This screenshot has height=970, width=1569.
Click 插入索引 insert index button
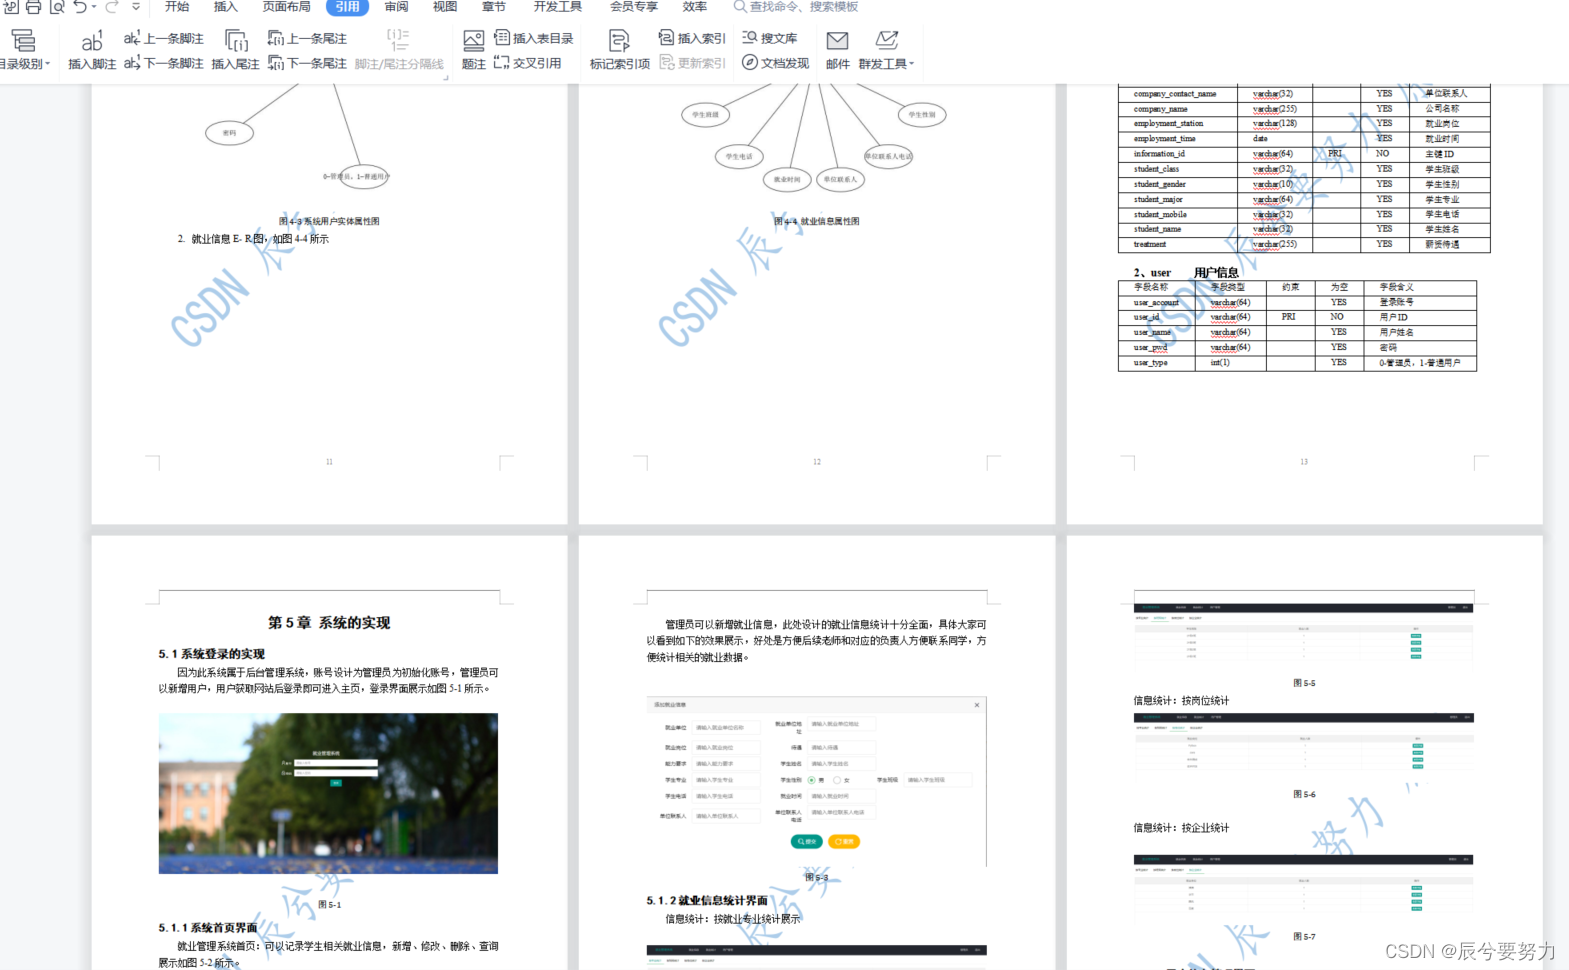tap(692, 38)
